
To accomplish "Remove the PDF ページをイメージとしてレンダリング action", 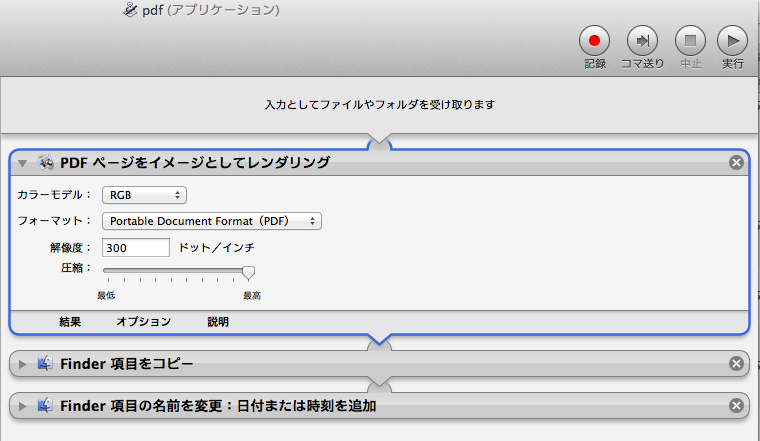I will click(x=736, y=162).
